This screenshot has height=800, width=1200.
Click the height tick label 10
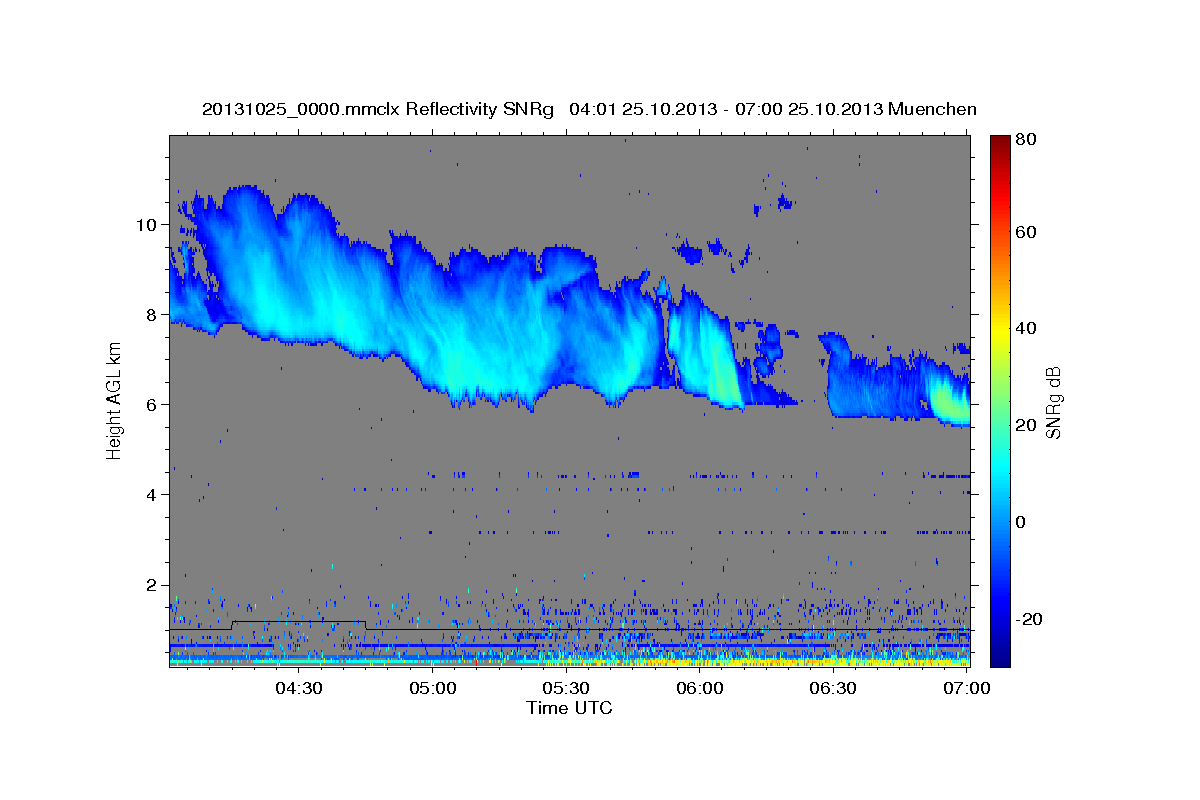(146, 224)
